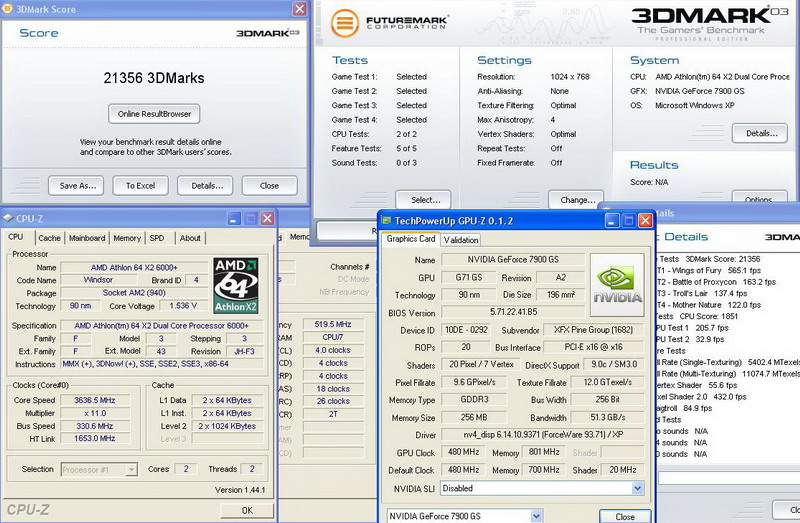Click the Device ID 10DE - 0292 value
This screenshot has width=800, height=523.
pos(466,330)
